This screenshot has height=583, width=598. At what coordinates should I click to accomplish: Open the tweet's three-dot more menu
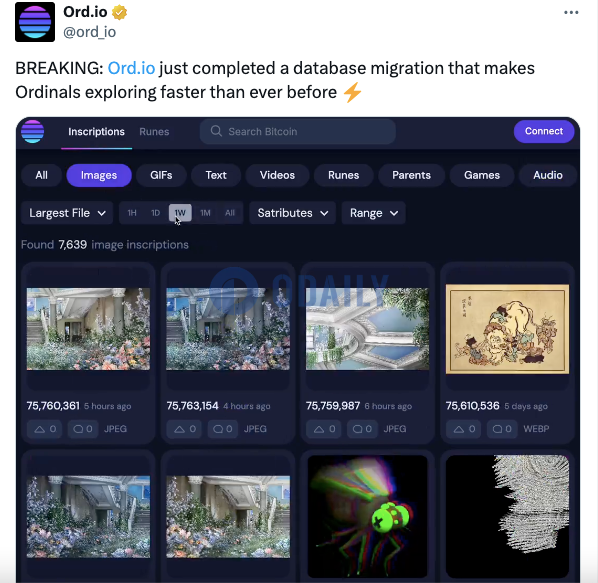[x=571, y=13]
